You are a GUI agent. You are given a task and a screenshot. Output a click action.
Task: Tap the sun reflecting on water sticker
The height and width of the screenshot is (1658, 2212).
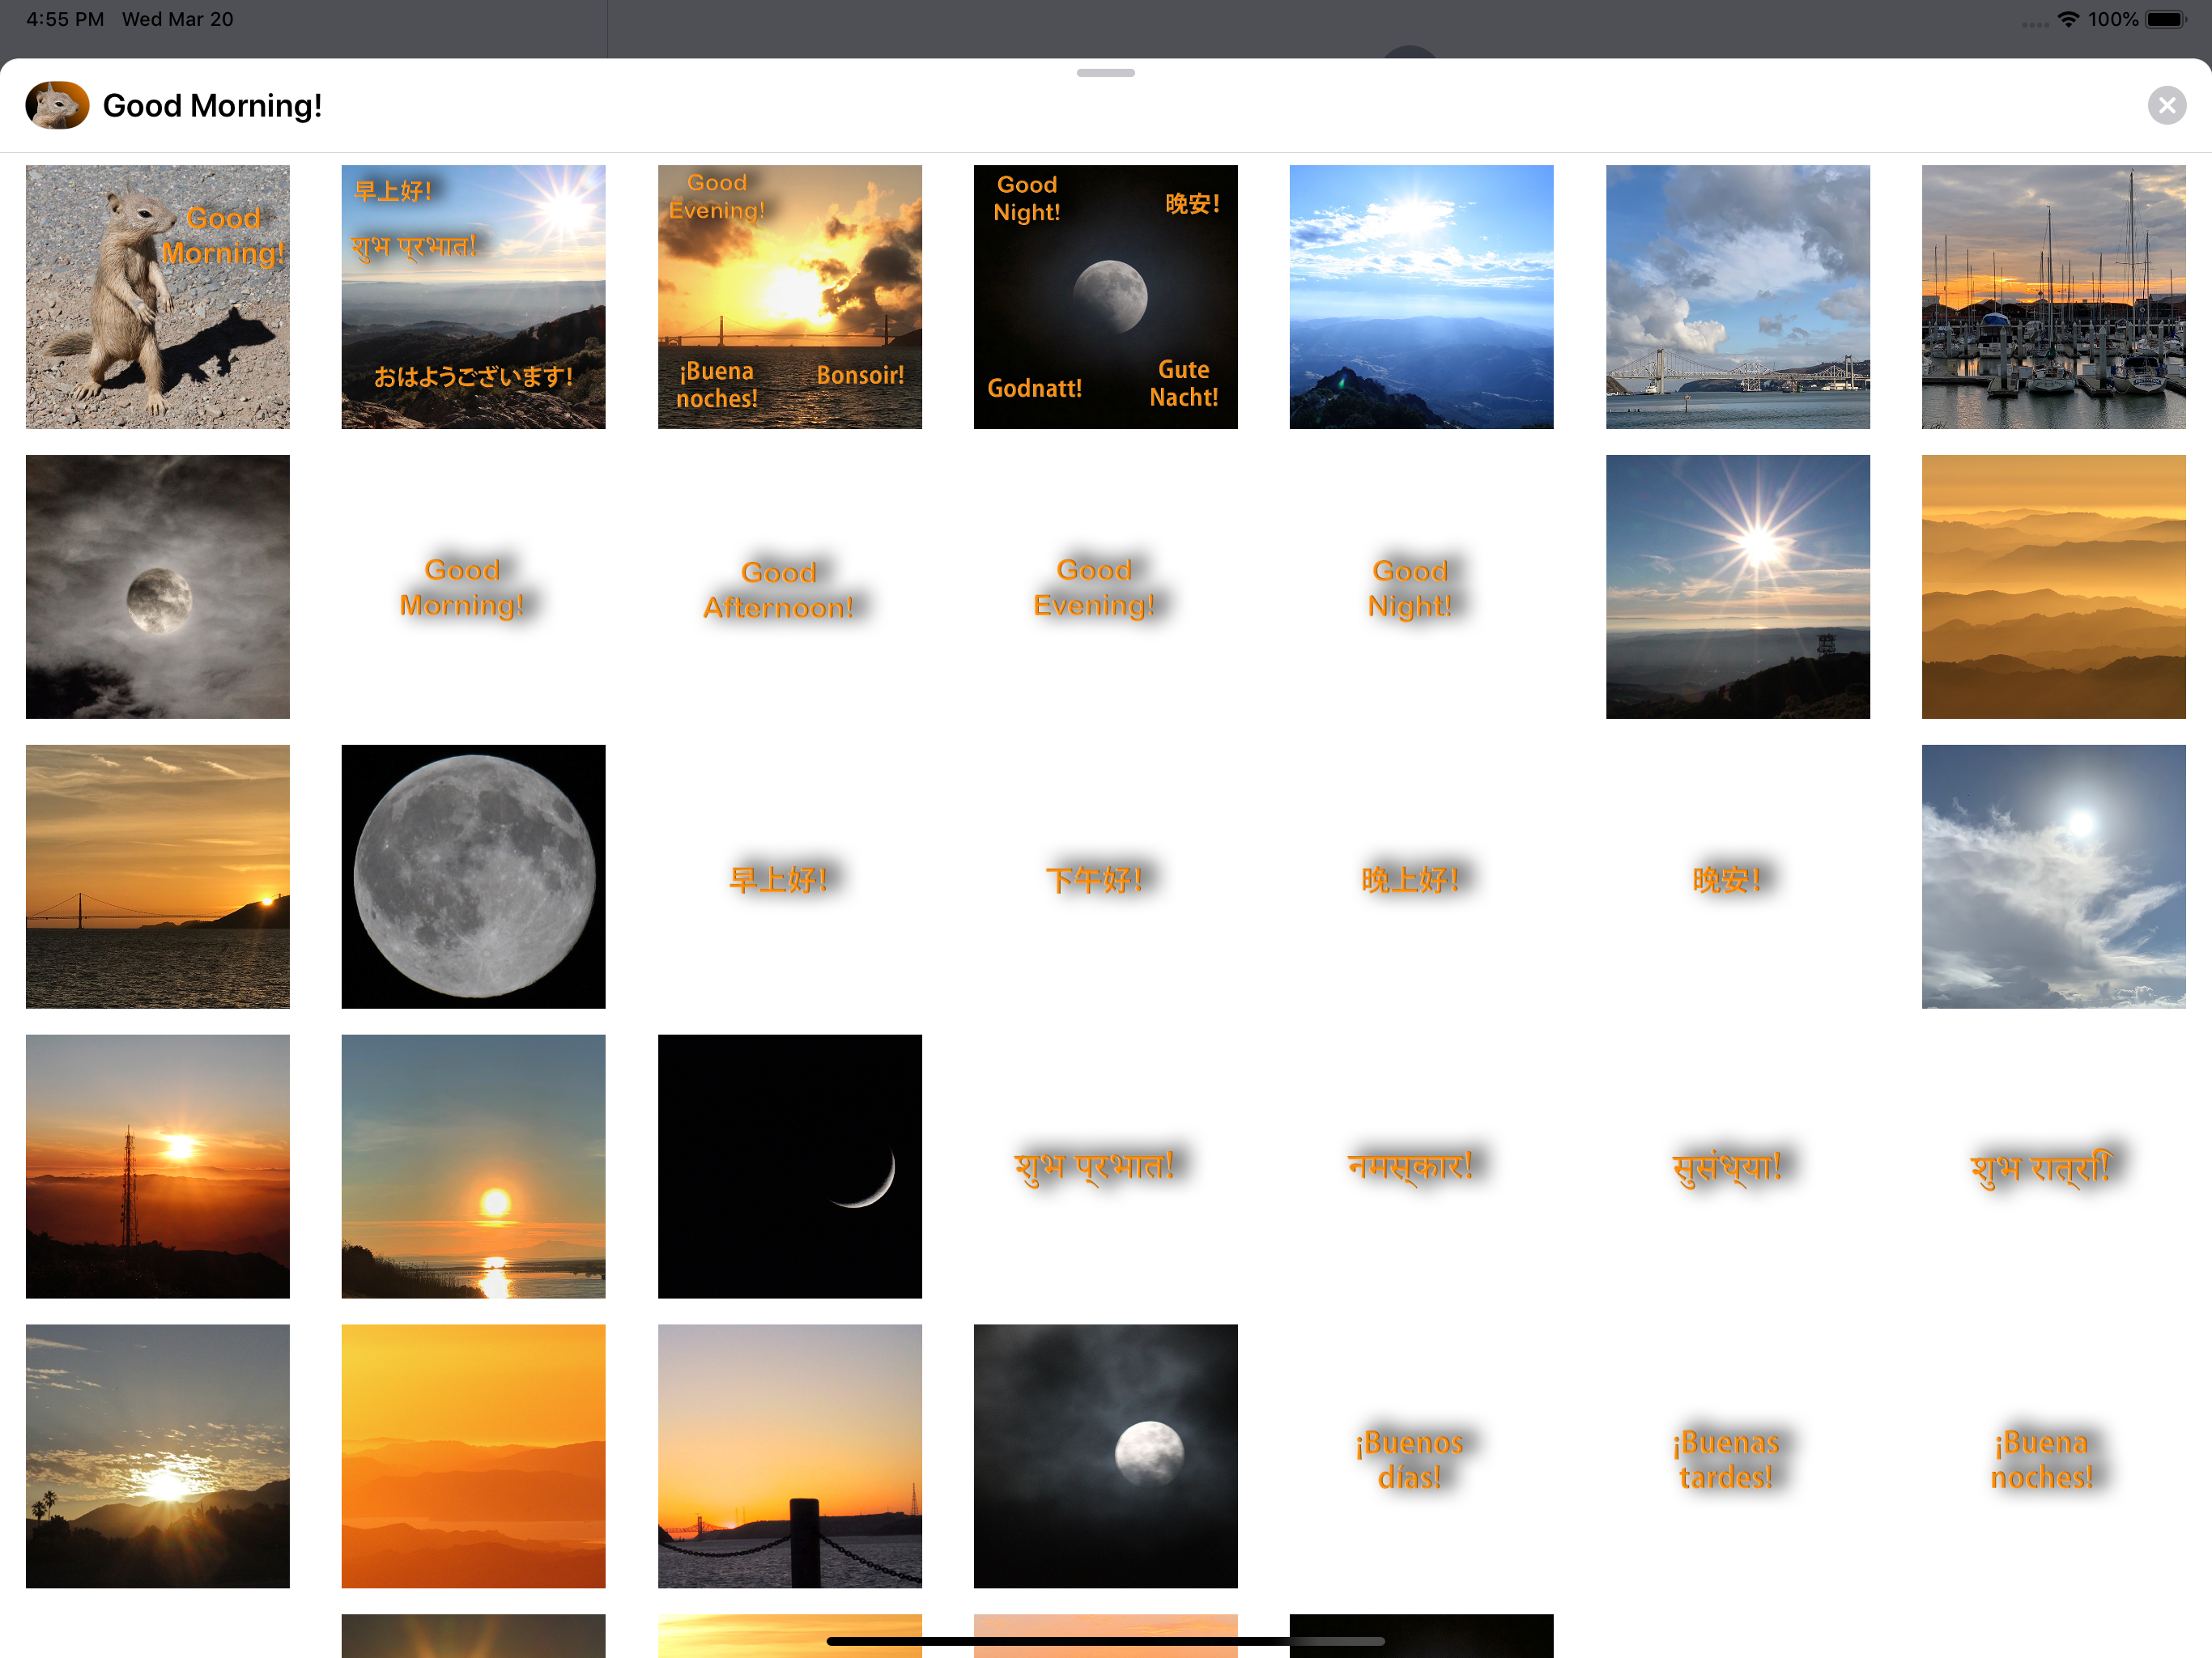[x=473, y=1167]
